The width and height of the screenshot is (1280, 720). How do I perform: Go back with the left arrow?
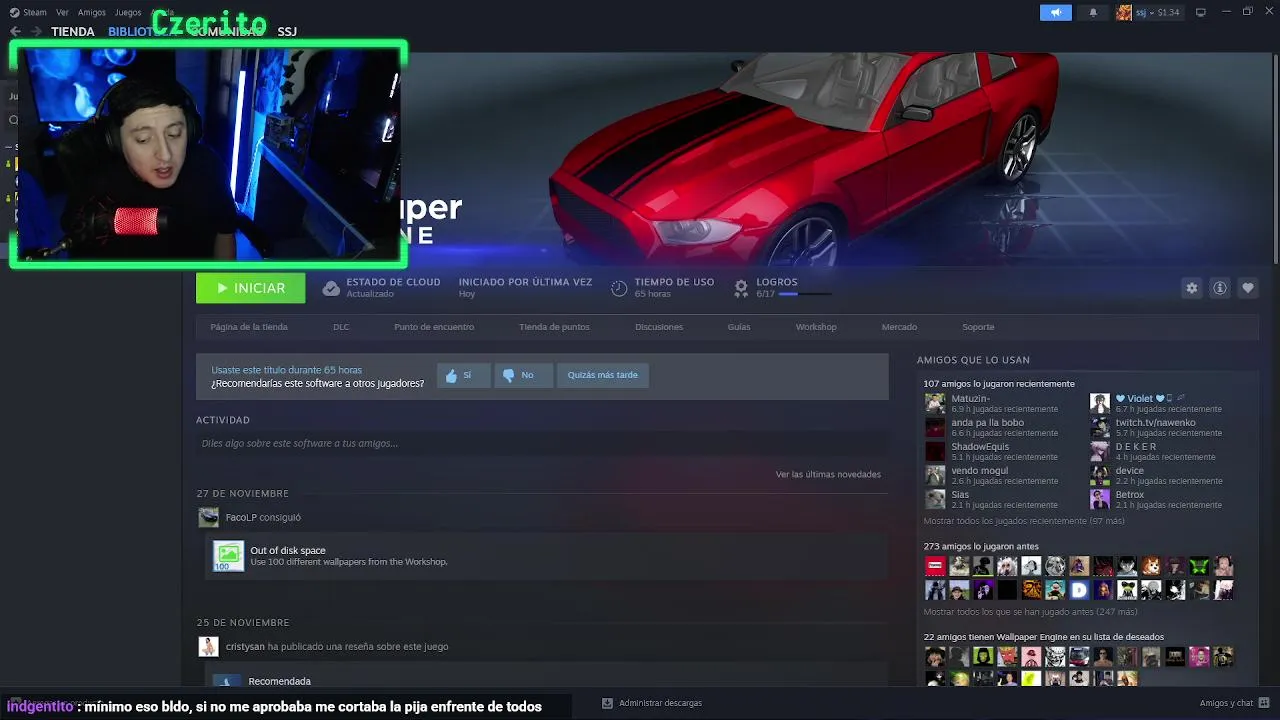(x=15, y=31)
